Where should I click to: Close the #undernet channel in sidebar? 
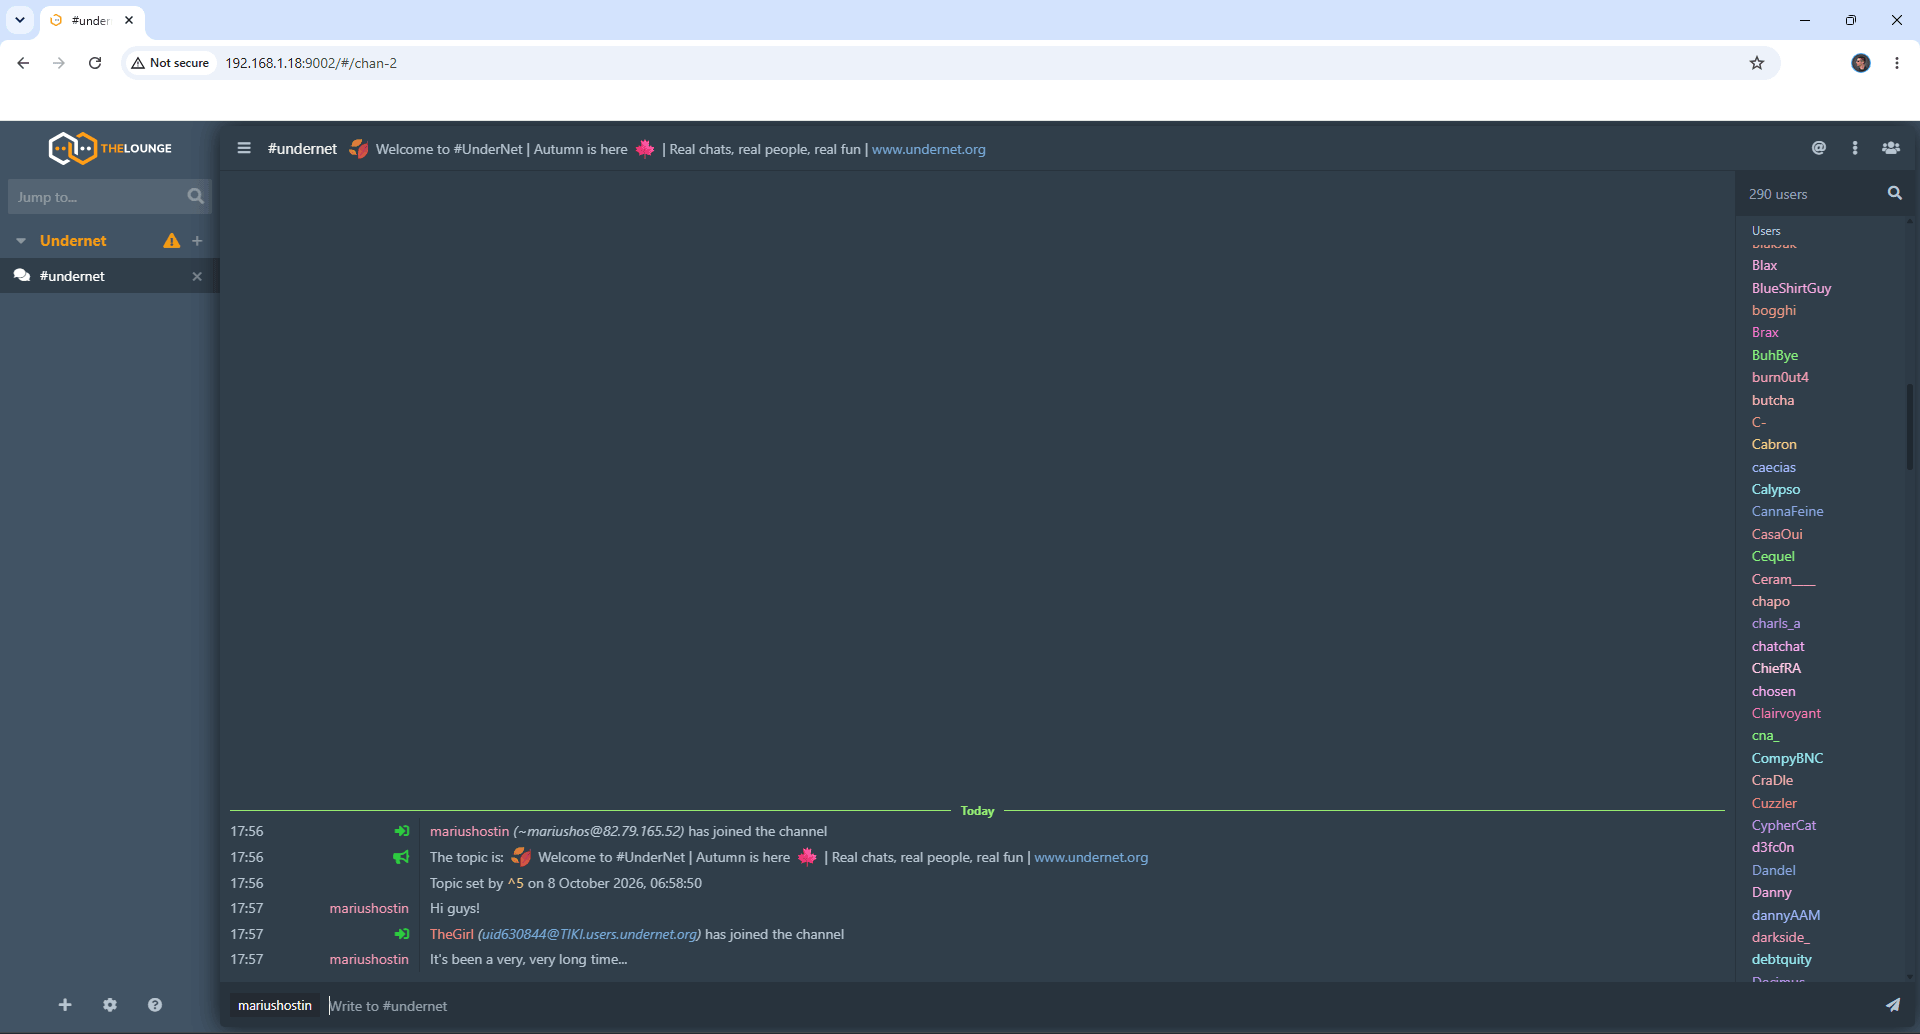[x=197, y=277]
